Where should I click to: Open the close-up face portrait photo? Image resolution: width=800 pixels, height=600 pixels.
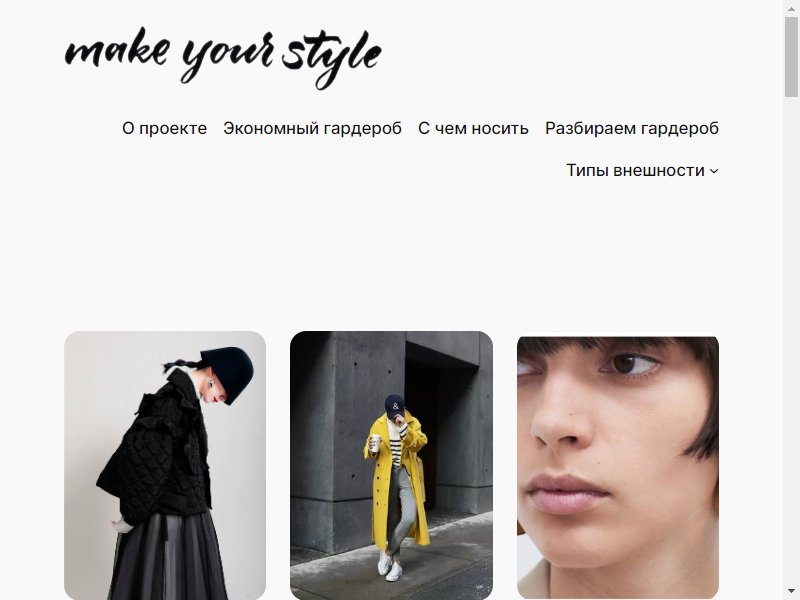tap(618, 467)
